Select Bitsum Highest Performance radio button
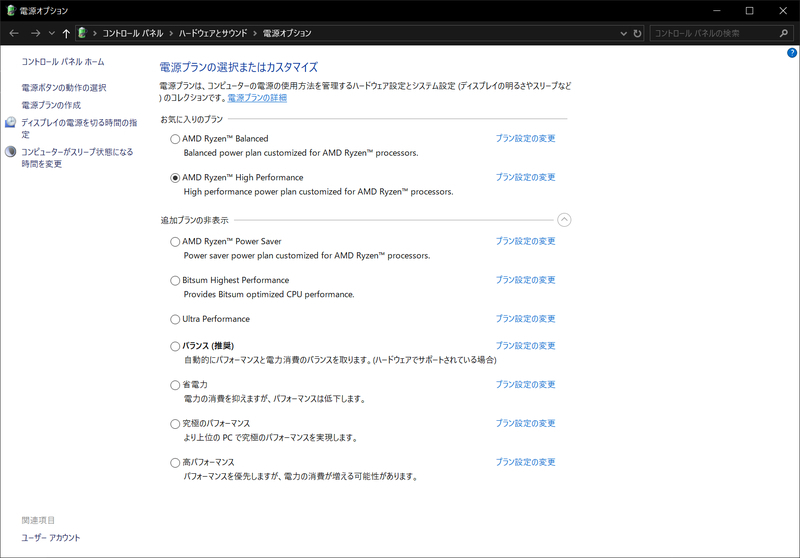The width and height of the screenshot is (800, 558). pos(175,281)
